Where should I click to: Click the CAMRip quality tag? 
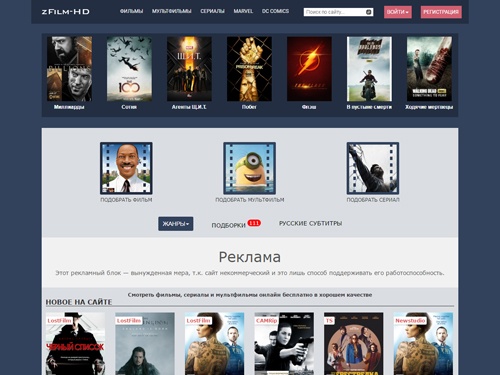pos(267,321)
